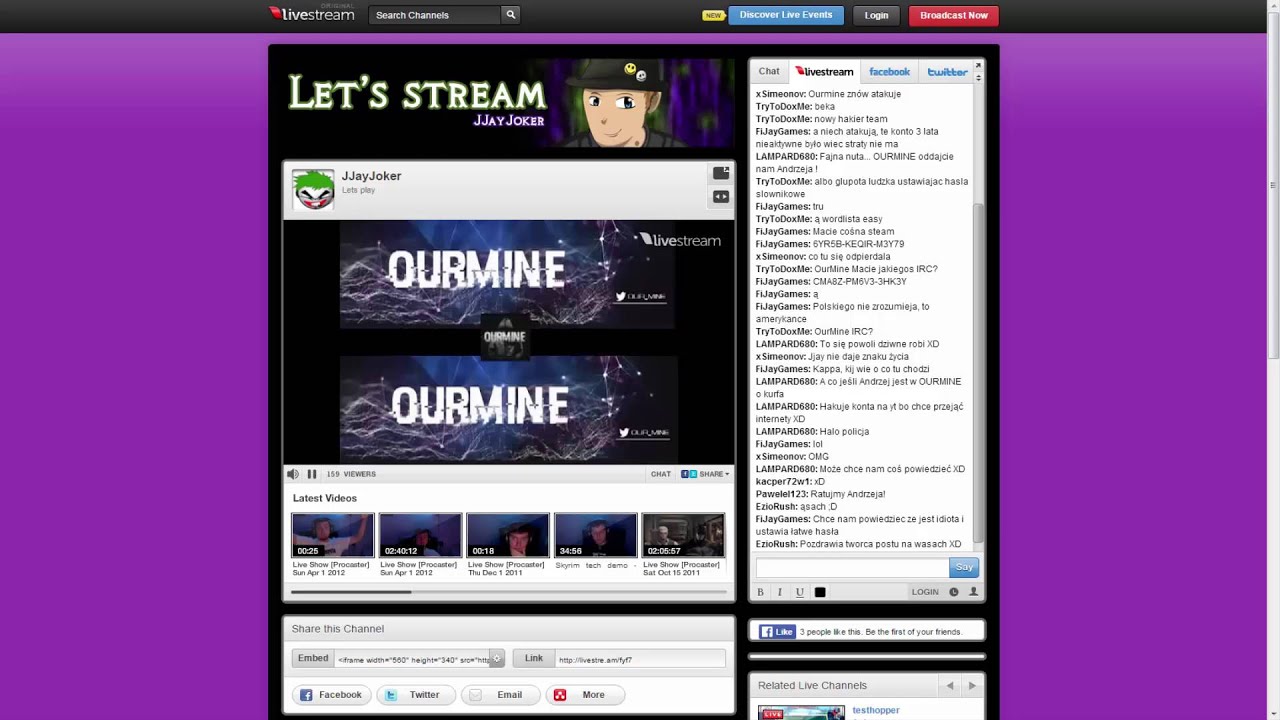This screenshot has width=1280, height=720.
Task: Open the testhopper channel link
Action: pos(876,710)
